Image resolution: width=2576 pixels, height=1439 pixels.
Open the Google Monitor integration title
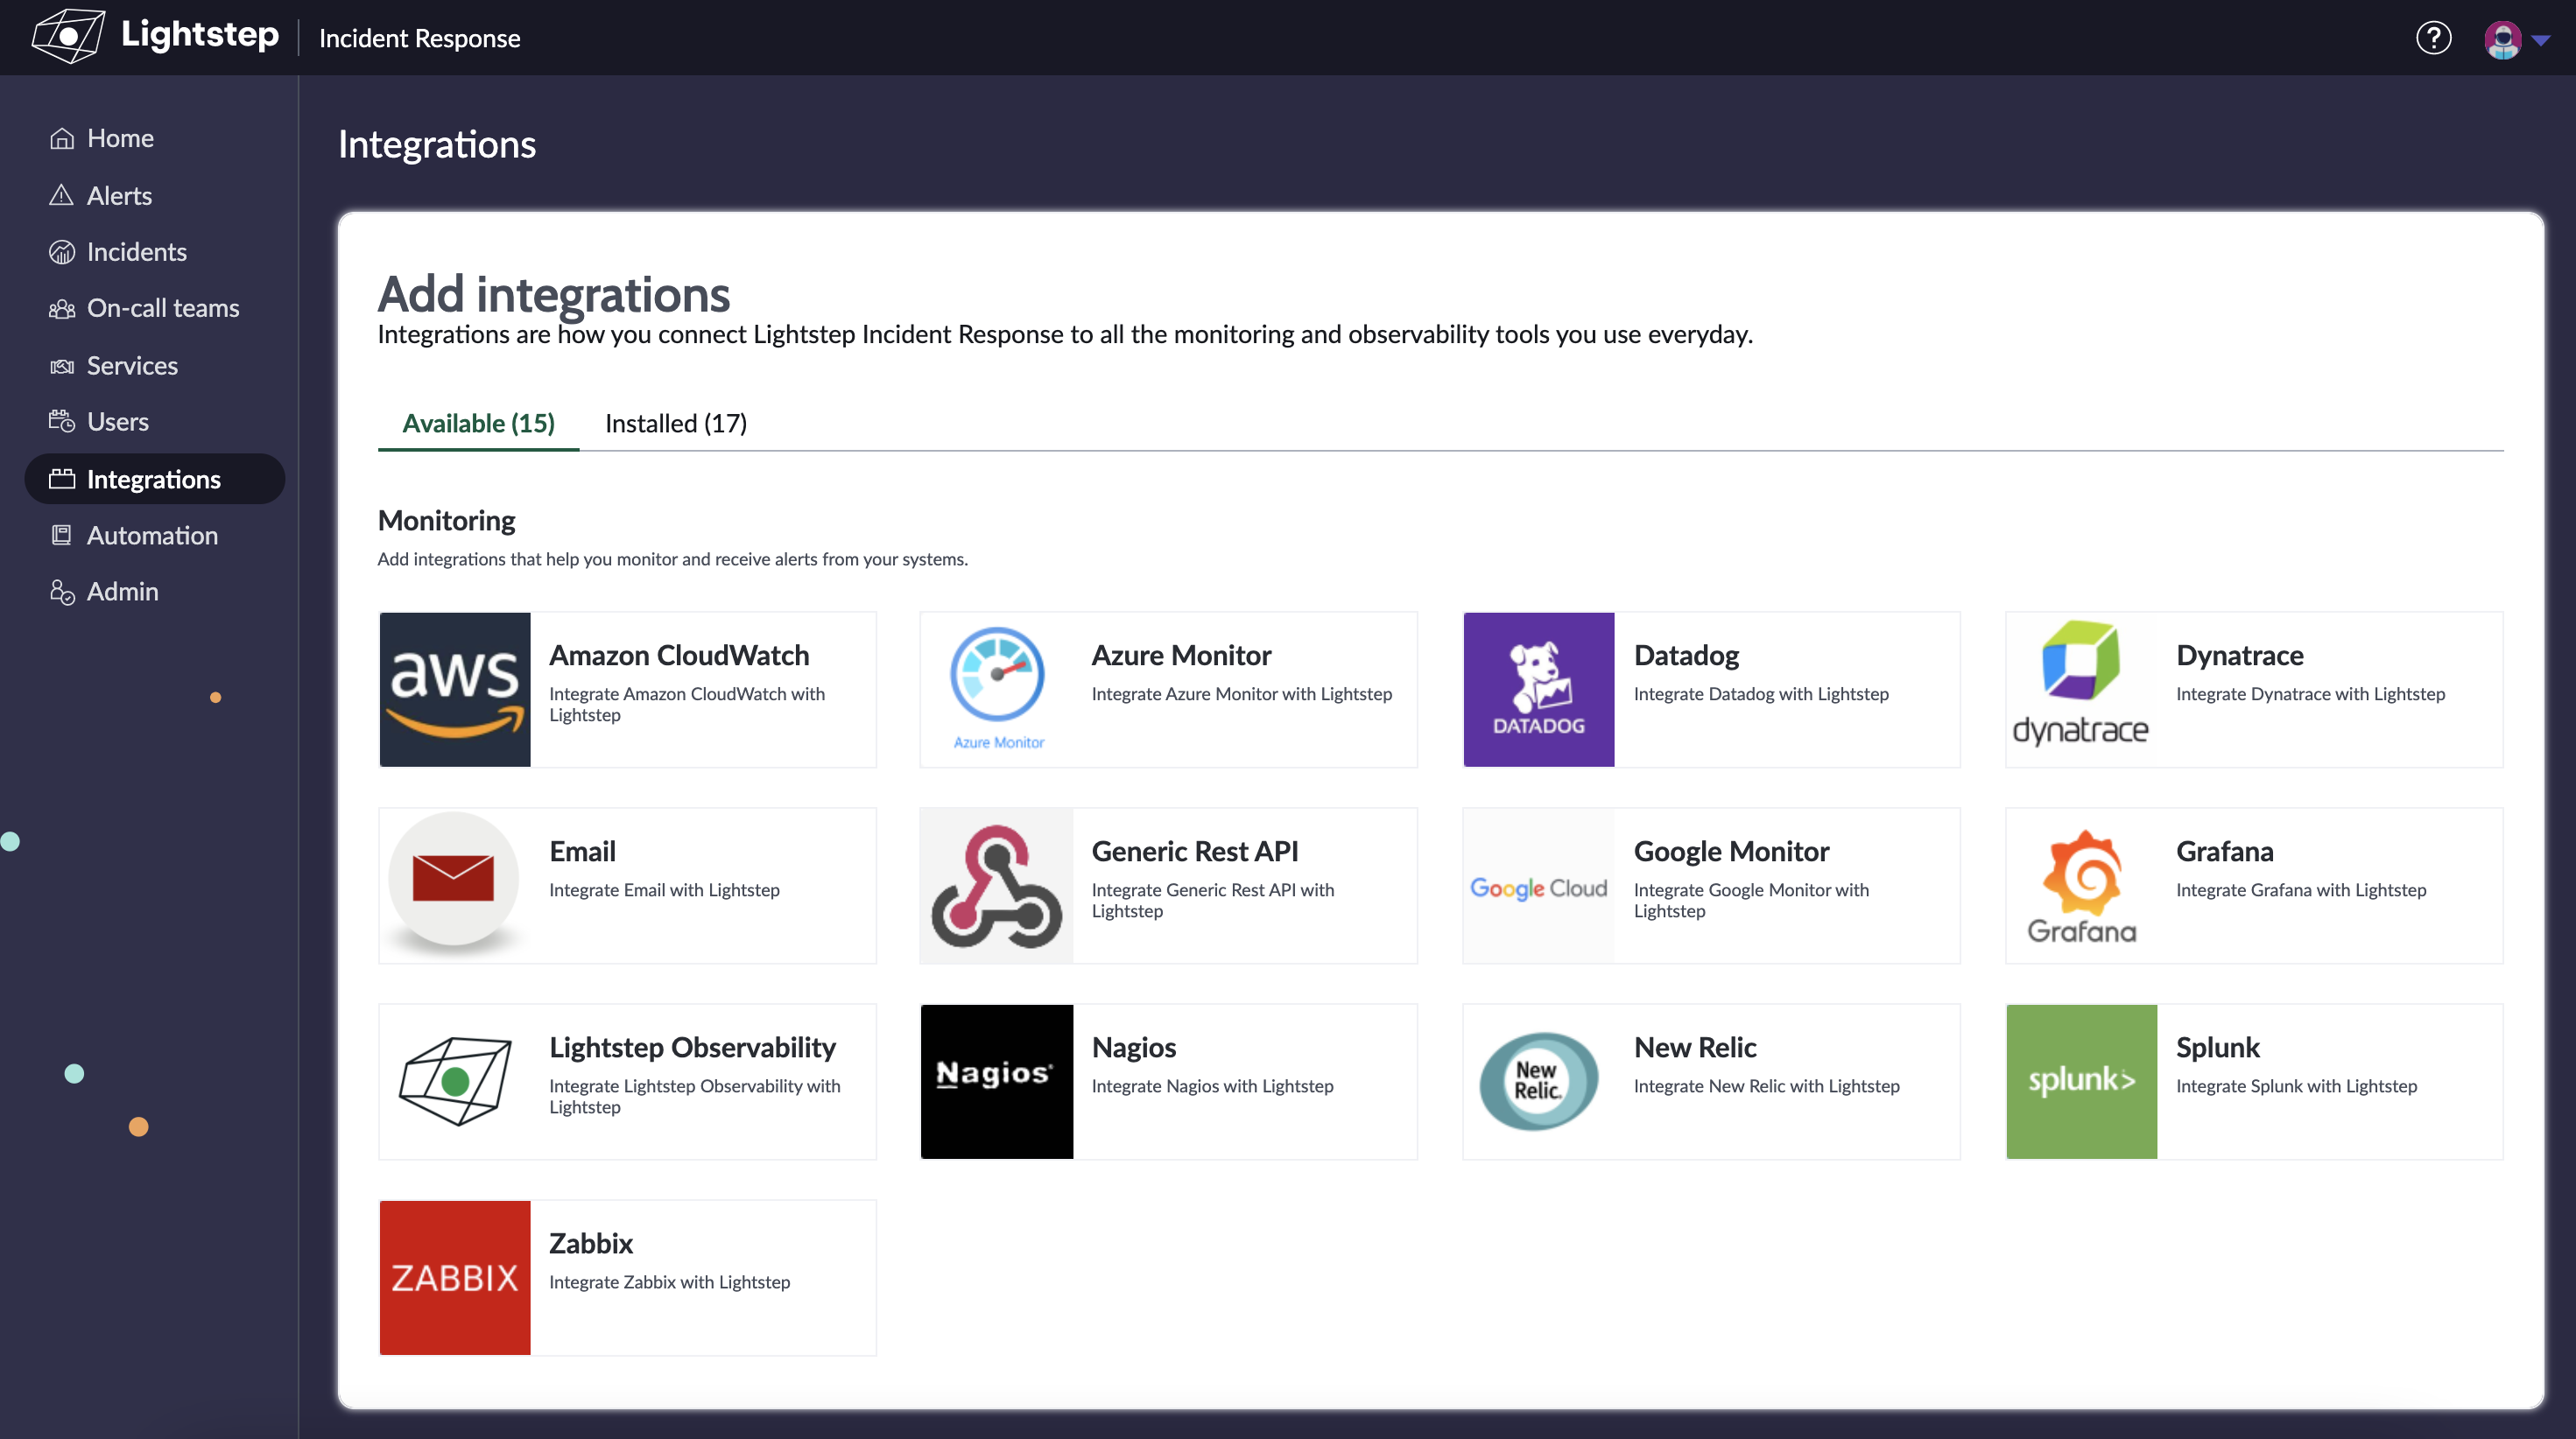1731,851
